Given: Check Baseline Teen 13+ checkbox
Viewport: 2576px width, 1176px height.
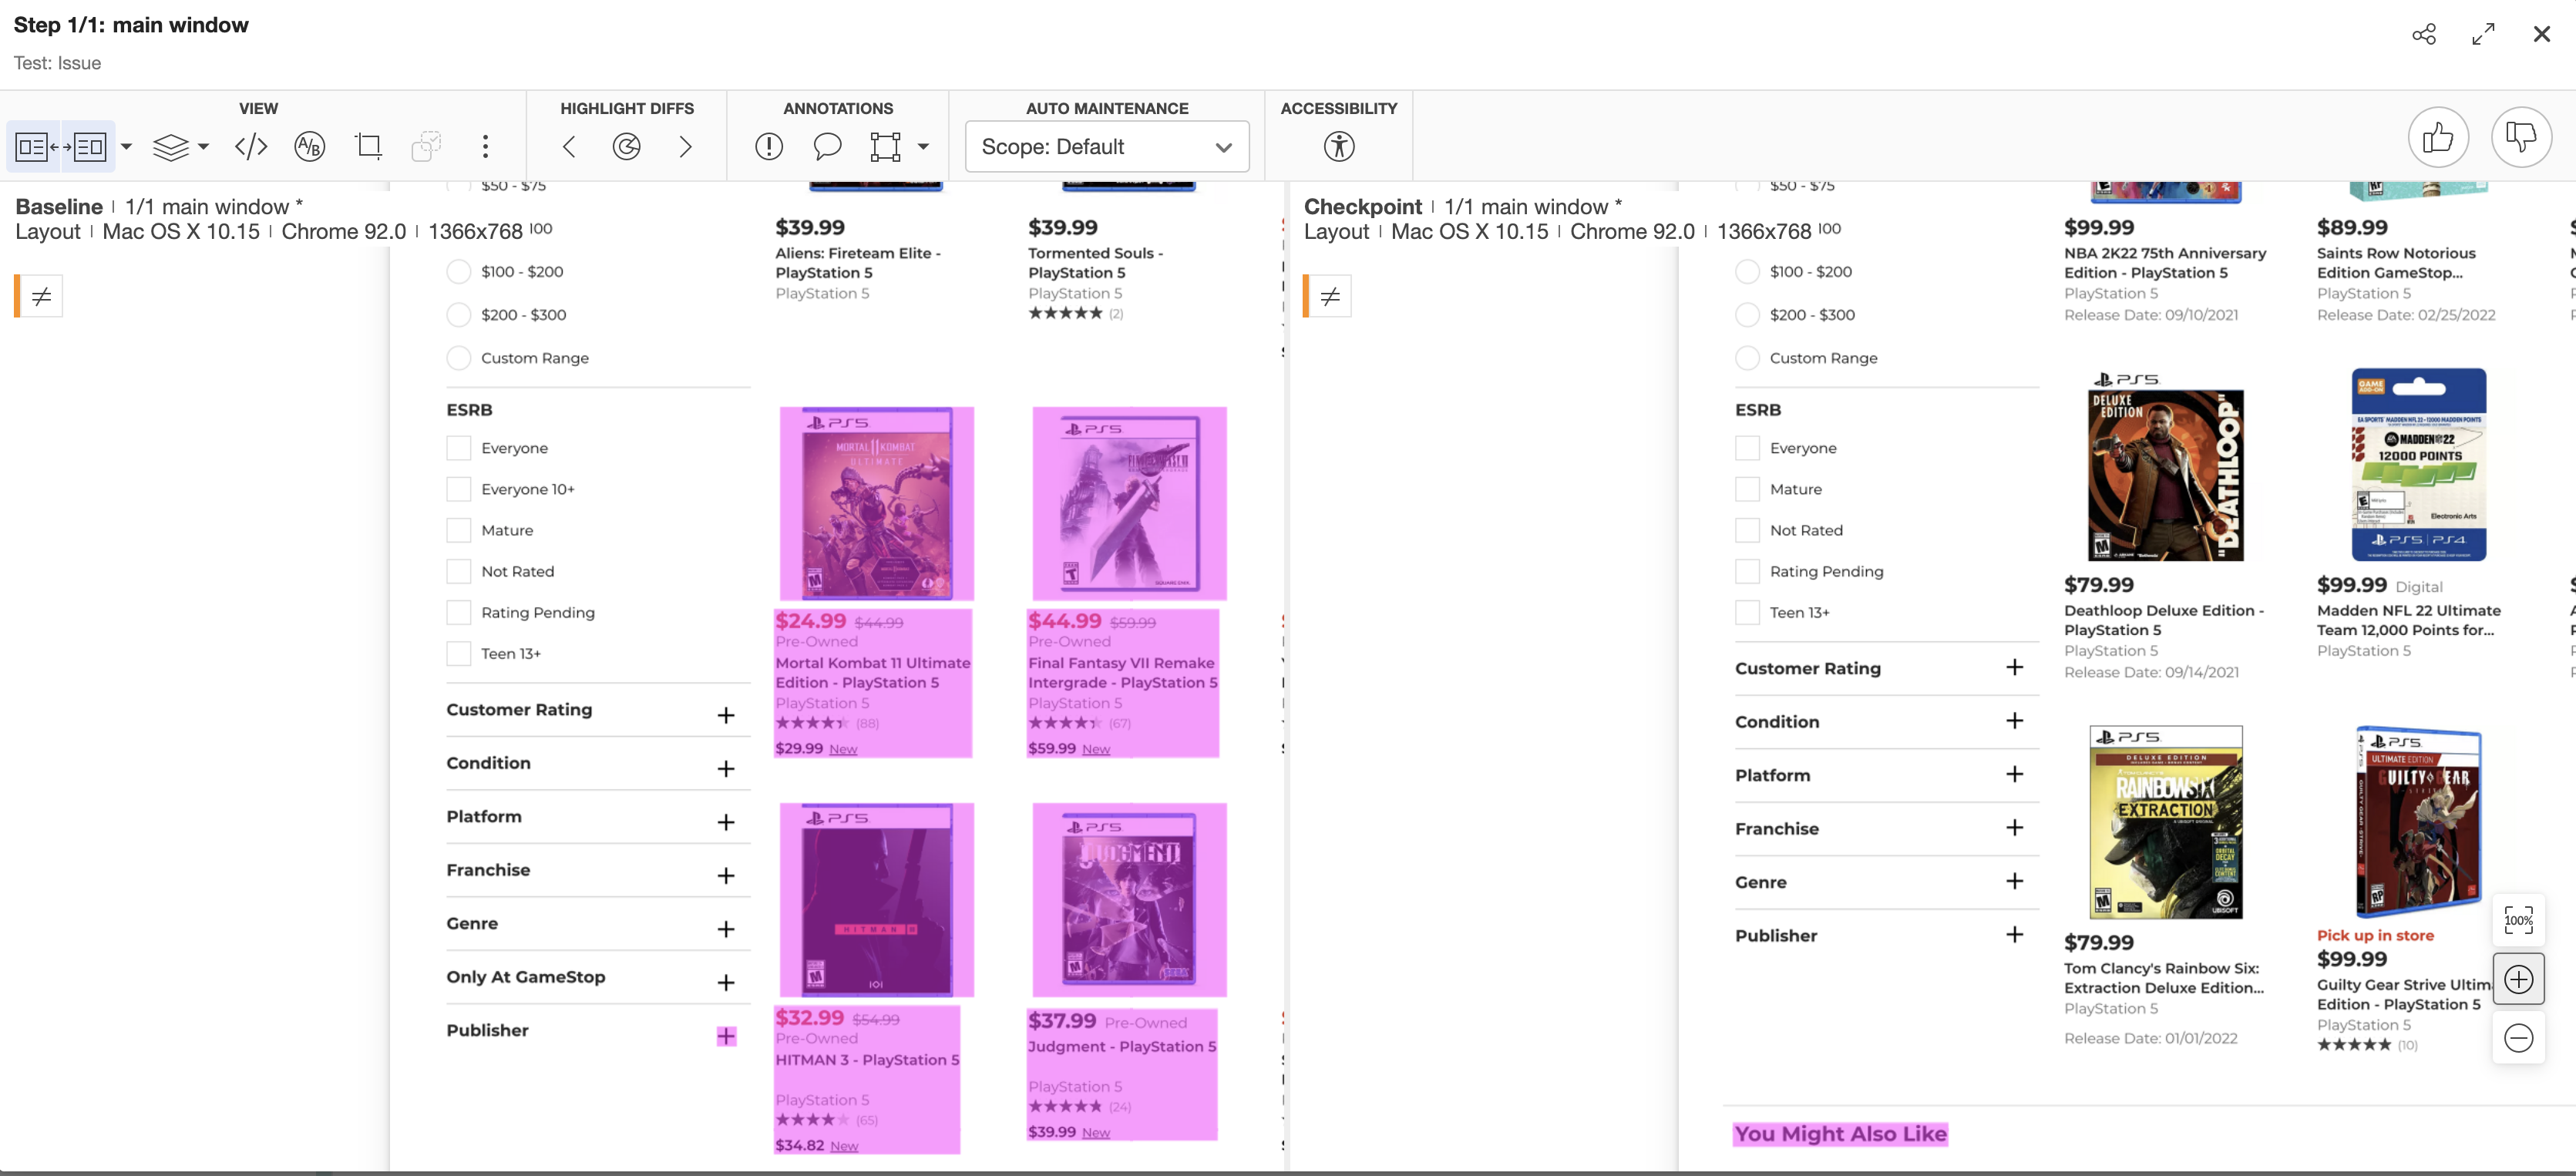Looking at the screenshot, I should pyautogui.click(x=459, y=654).
